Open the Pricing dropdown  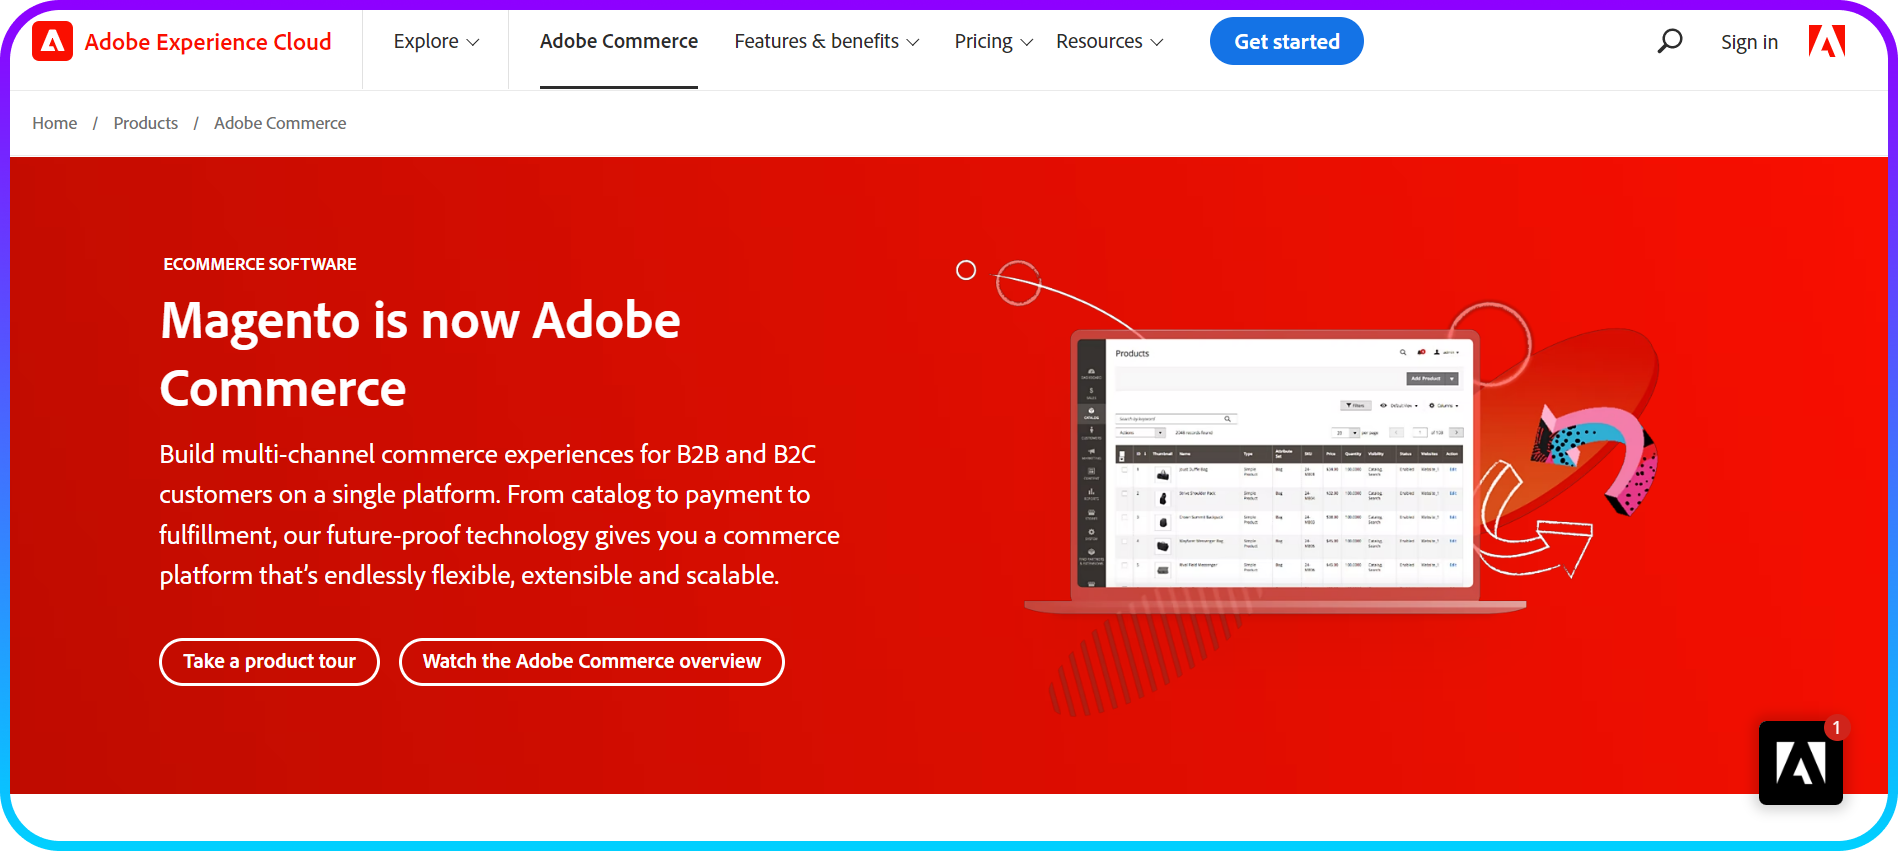click(x=994, y=41)
